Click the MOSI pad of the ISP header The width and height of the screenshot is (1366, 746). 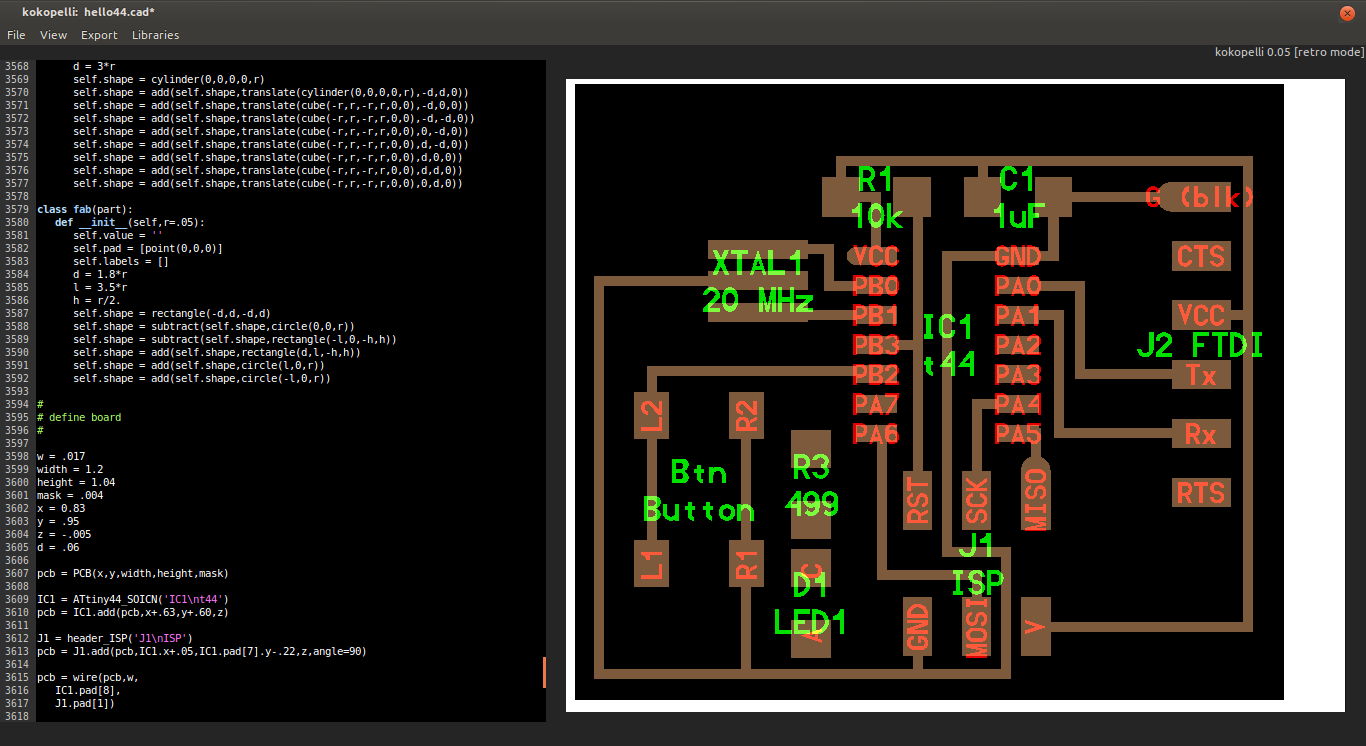(977, 627)
